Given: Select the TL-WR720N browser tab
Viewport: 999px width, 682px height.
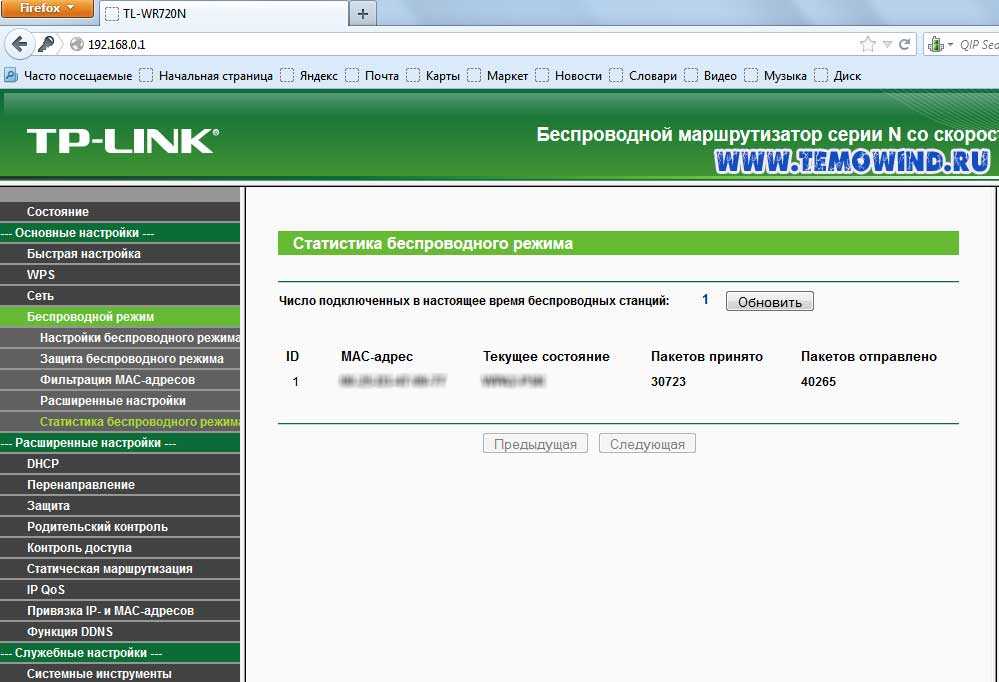Looking at the screenshot, I should (223, 13).
